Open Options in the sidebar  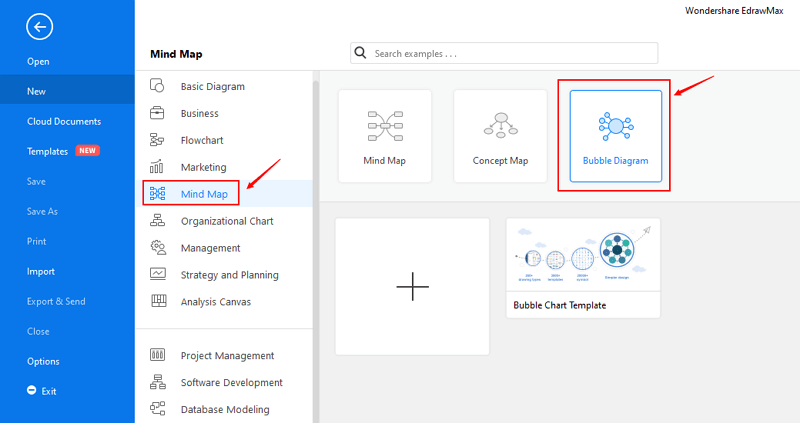pyautogui.click(x=43, y=361)
